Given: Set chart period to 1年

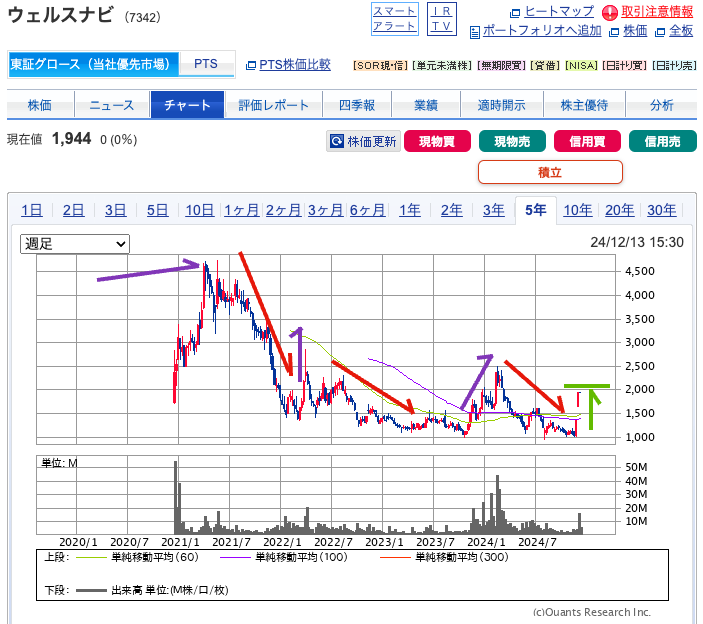Looking at the screenshot, I should (410, 210).
